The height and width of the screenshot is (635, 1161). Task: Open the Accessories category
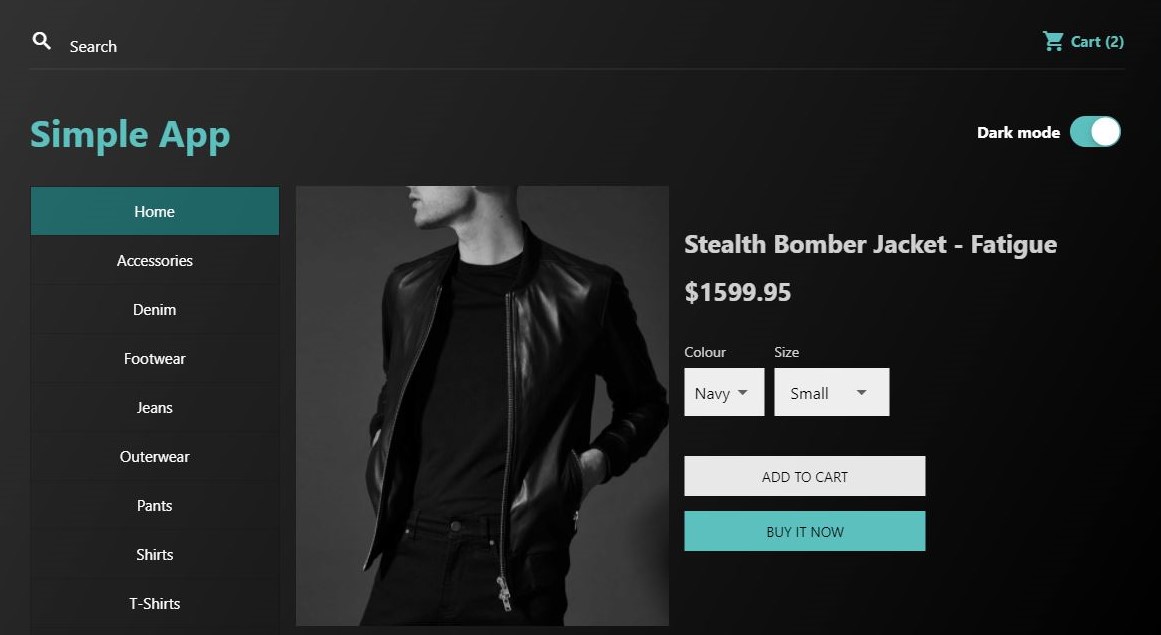pos(154,260)
